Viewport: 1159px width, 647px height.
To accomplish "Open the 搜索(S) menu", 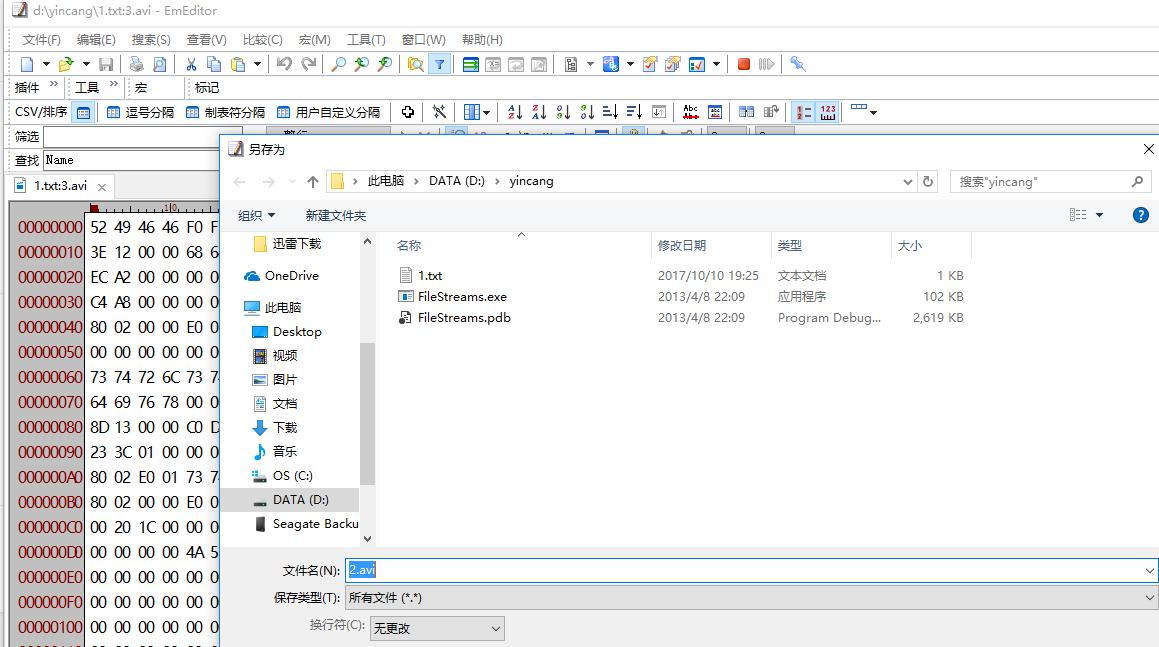I will pos(150,39).
